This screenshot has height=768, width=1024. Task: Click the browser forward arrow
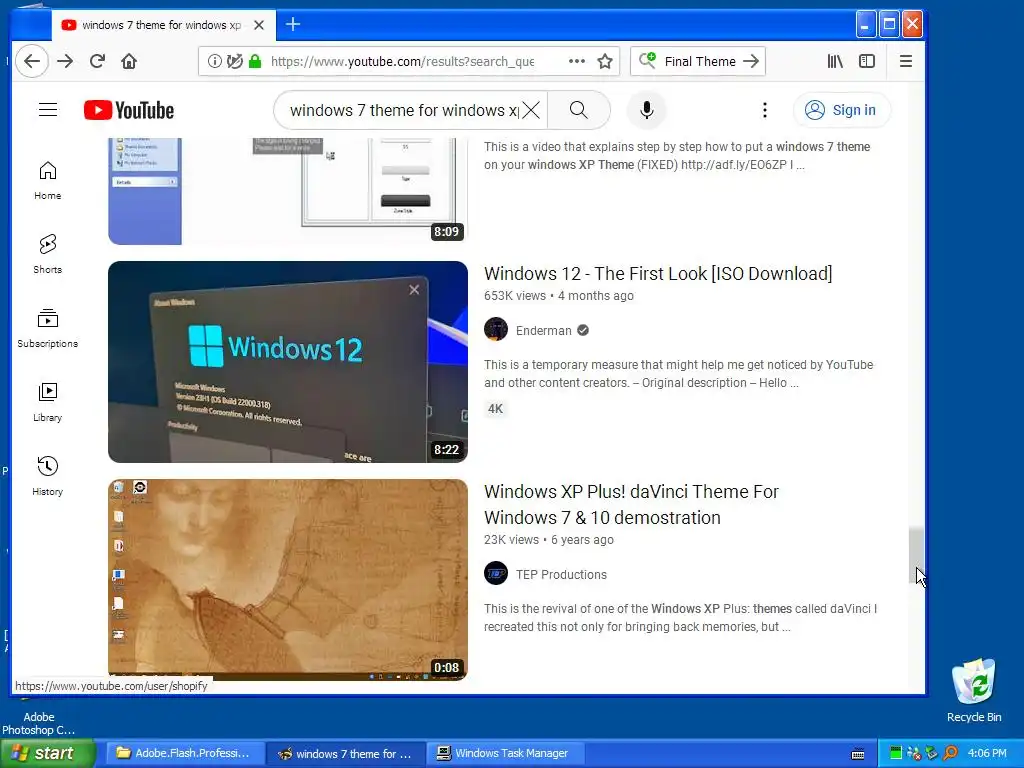(65, 61)
